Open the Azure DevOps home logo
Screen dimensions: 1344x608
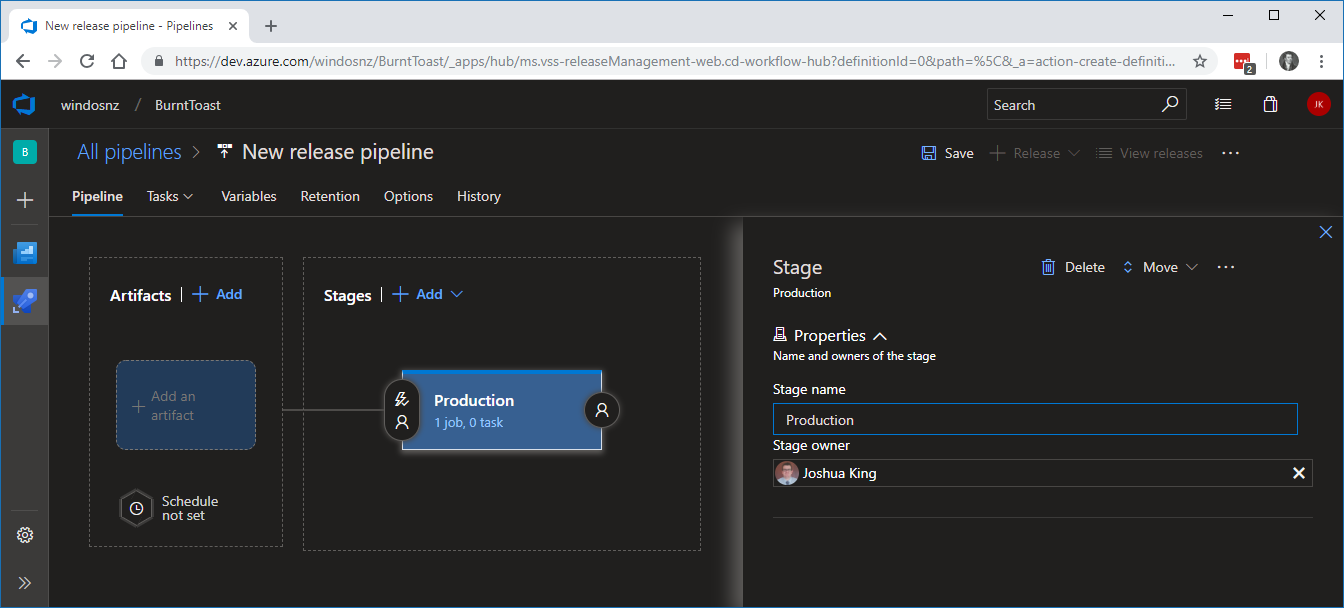tap(24, 104)
